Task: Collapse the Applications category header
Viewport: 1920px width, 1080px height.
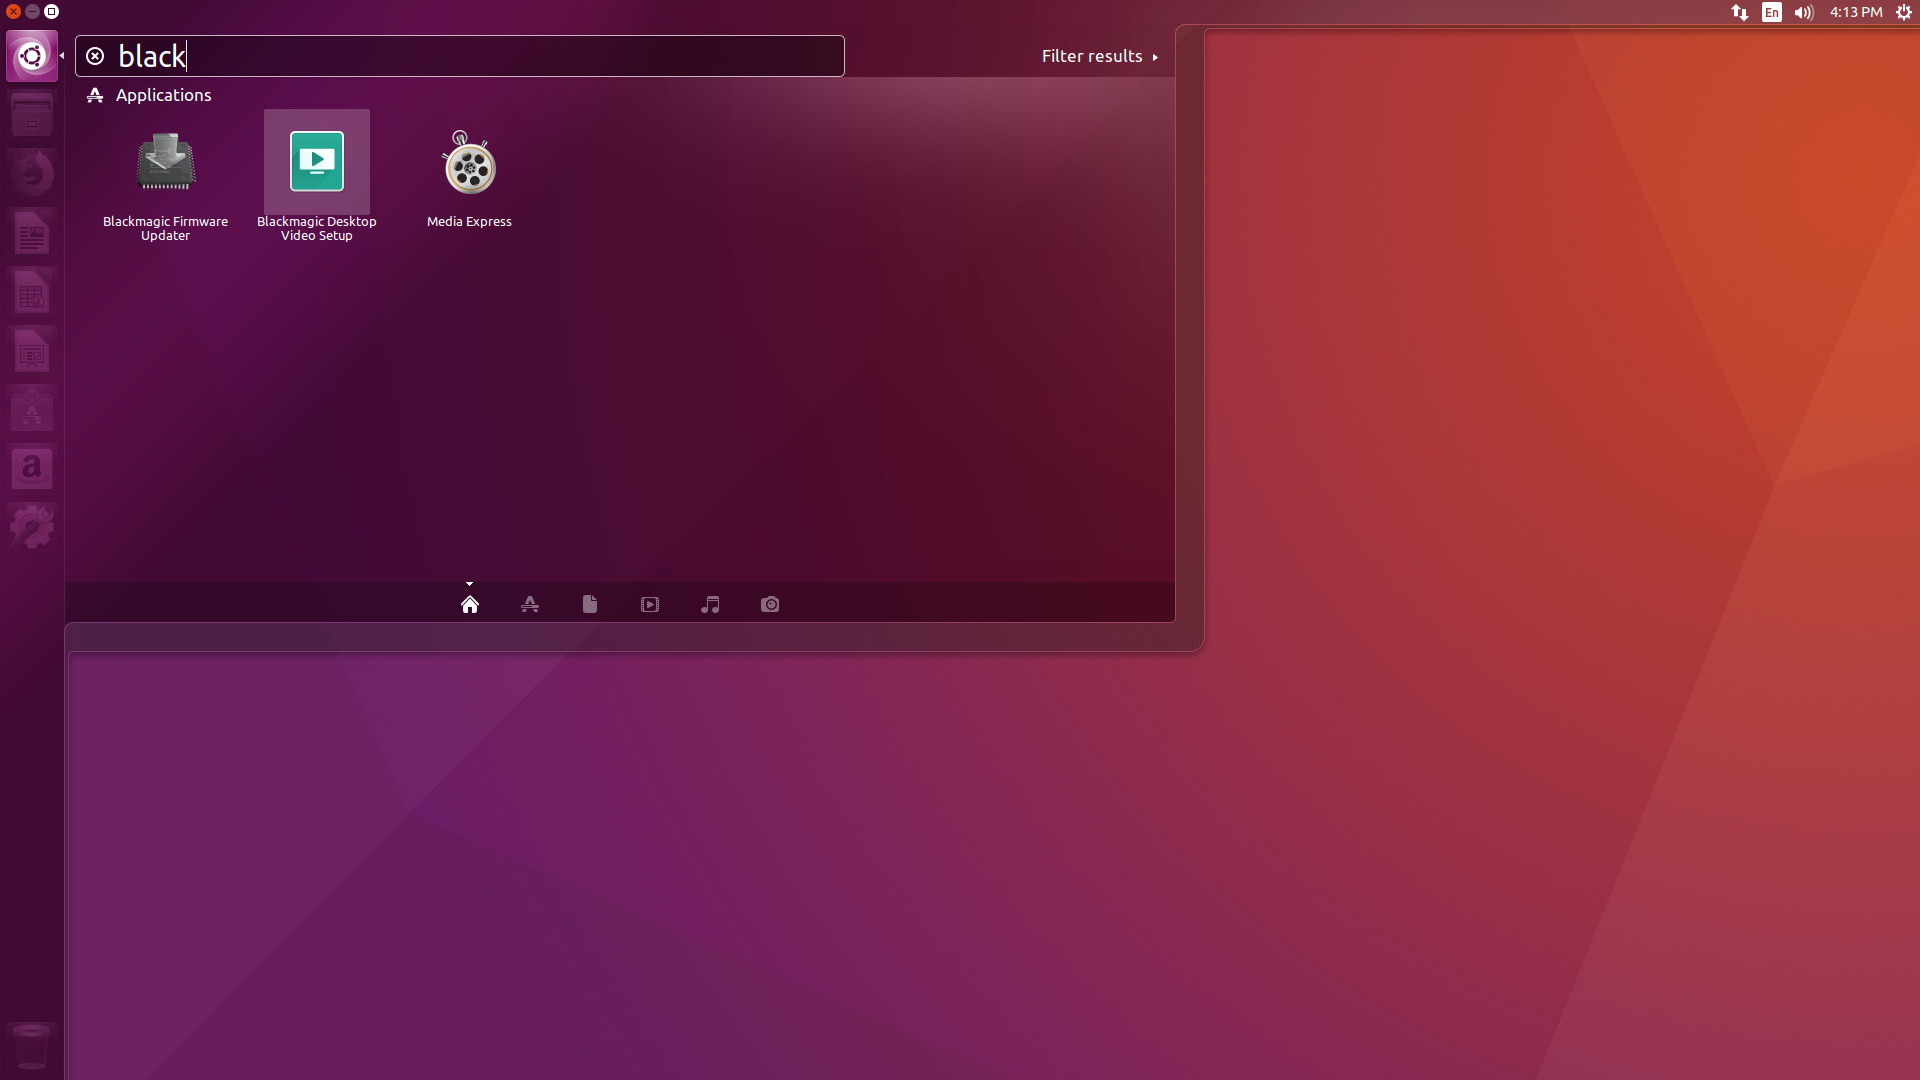Action: (x=163, y=95)
